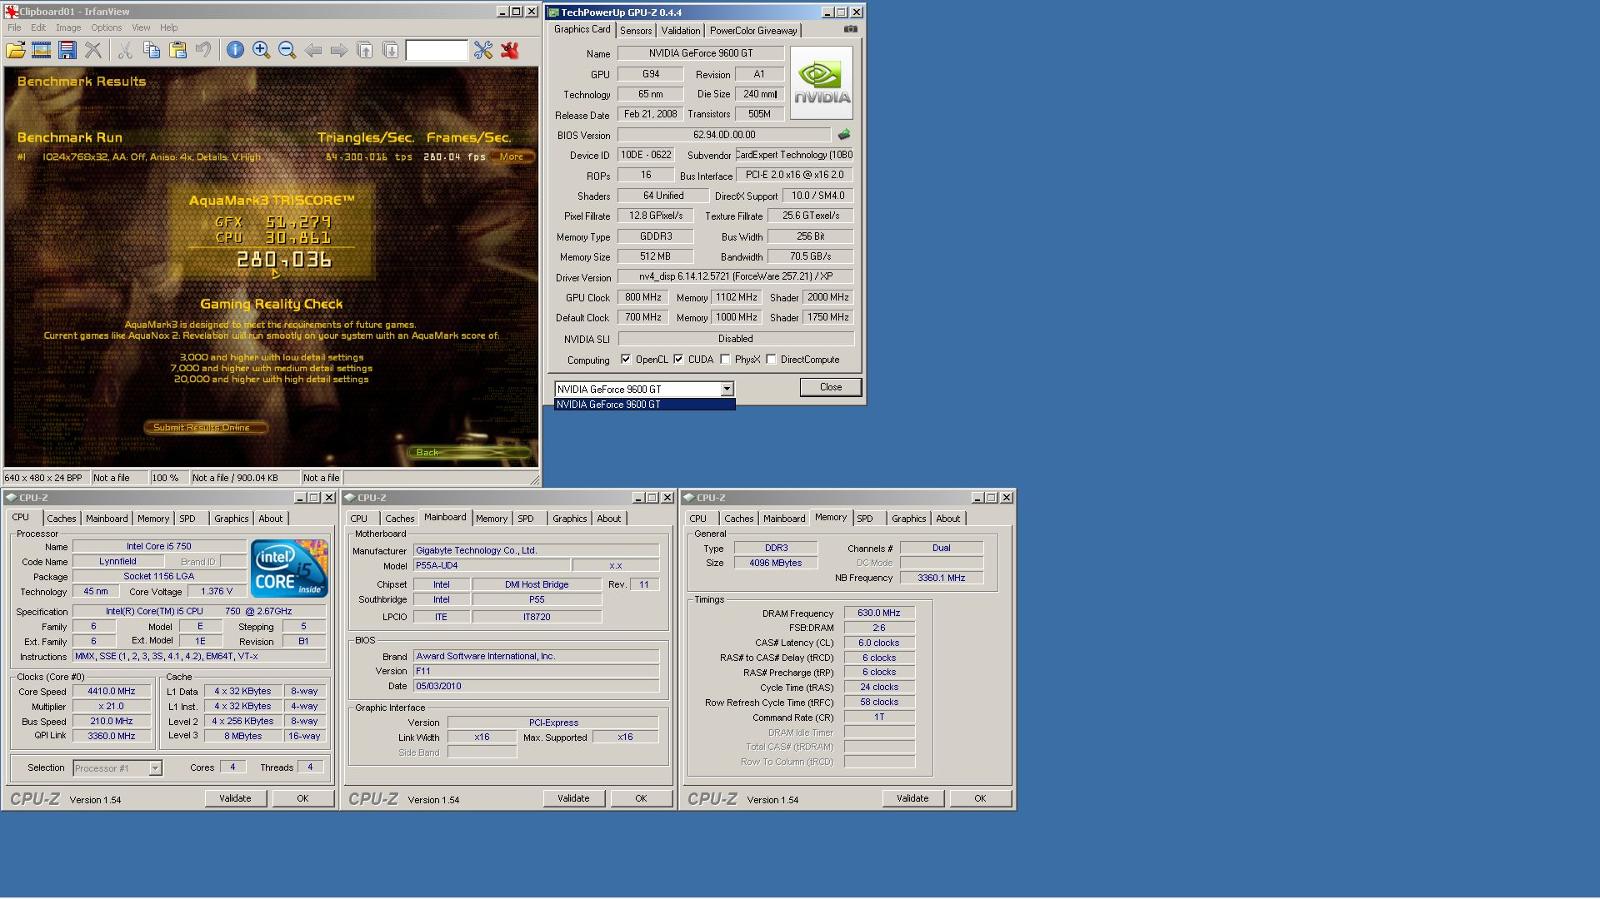1600x899 pixels.
Task: Open SPD tab in the Memory CPU-Z window
Action: point(865,519)
